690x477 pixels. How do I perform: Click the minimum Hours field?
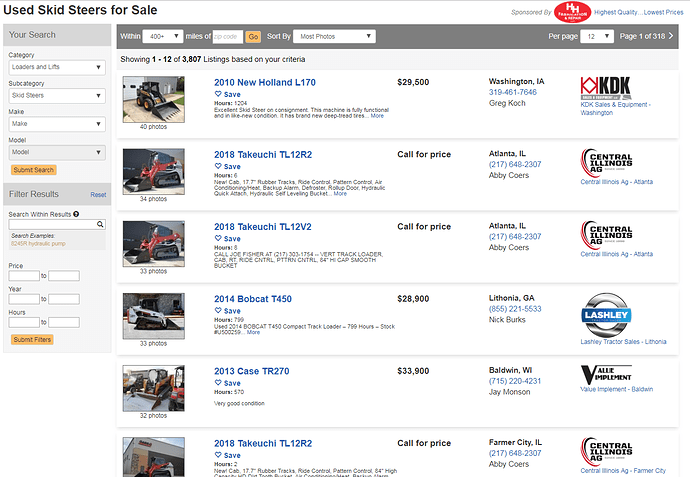(x=24, y=323)
